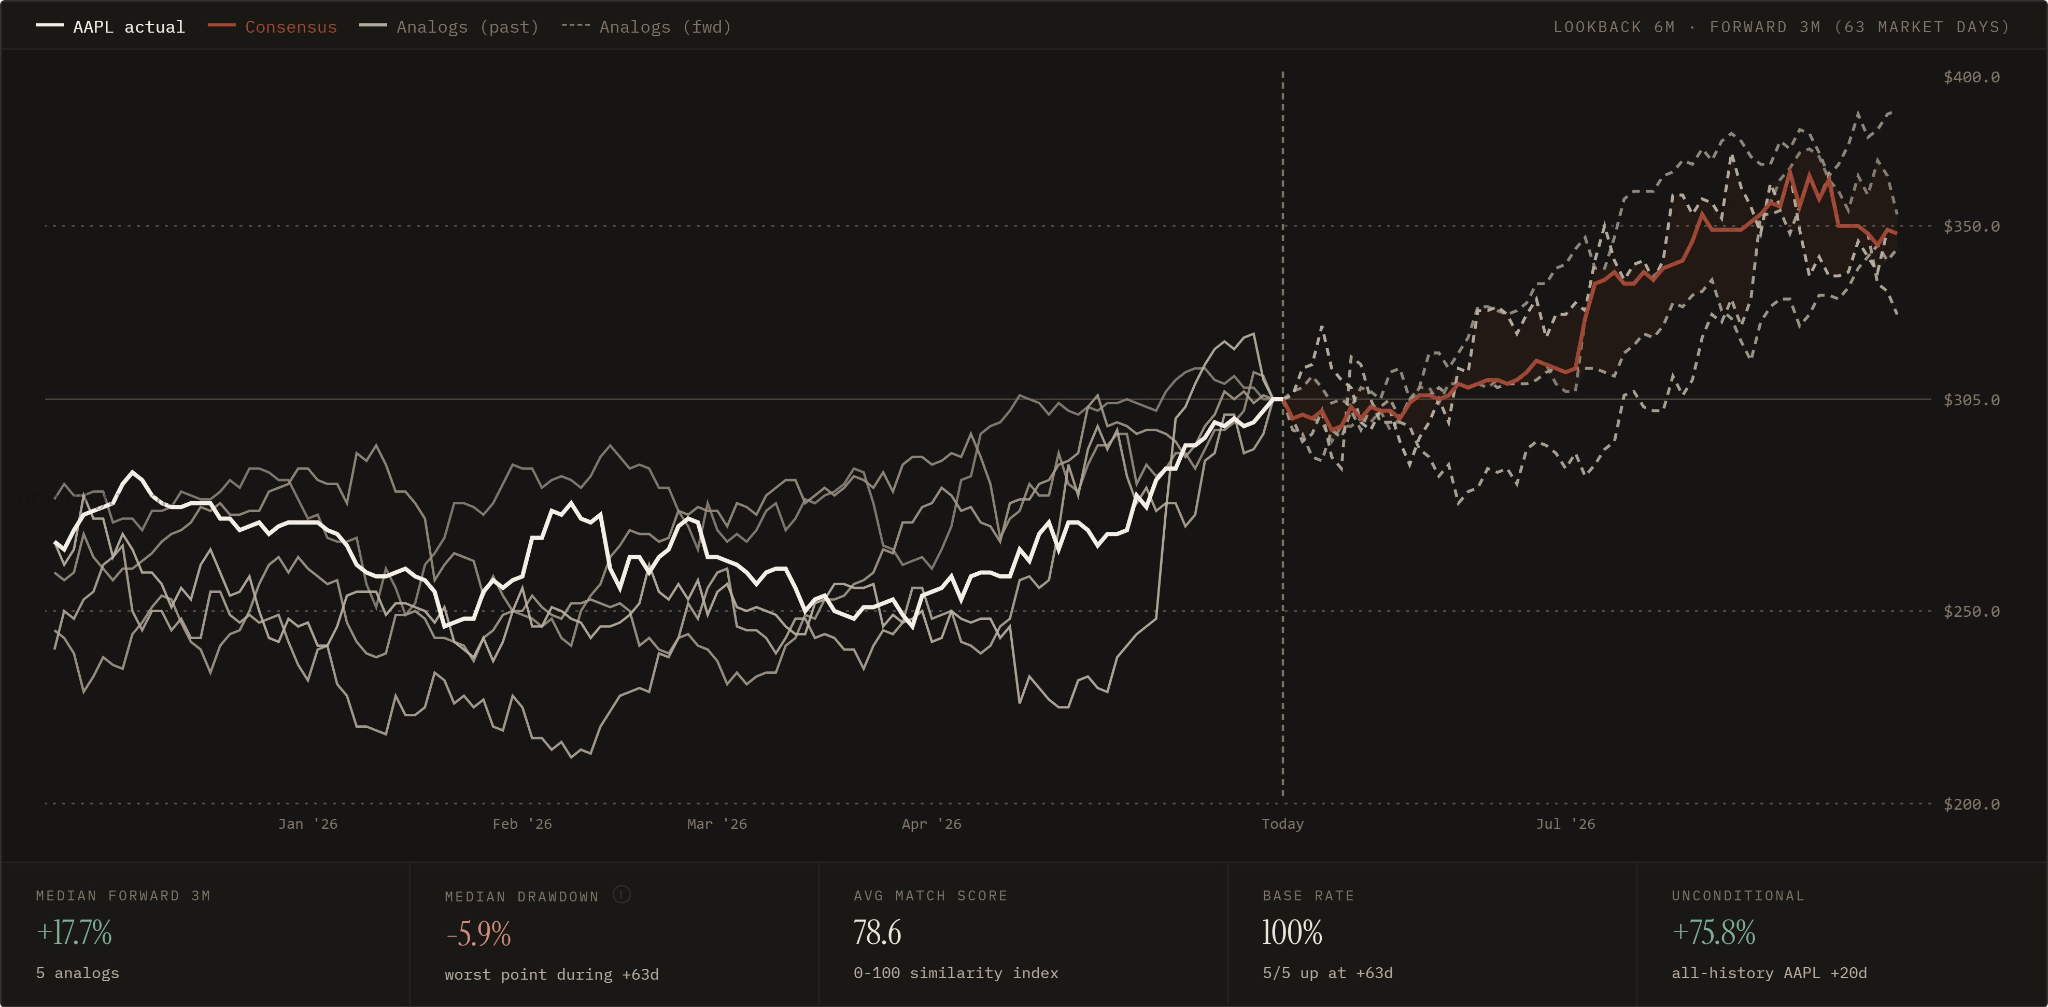Toggle the Consensus legend entry
The width and height of the screenshot is (2048, 1007).
tap(272, 27)
